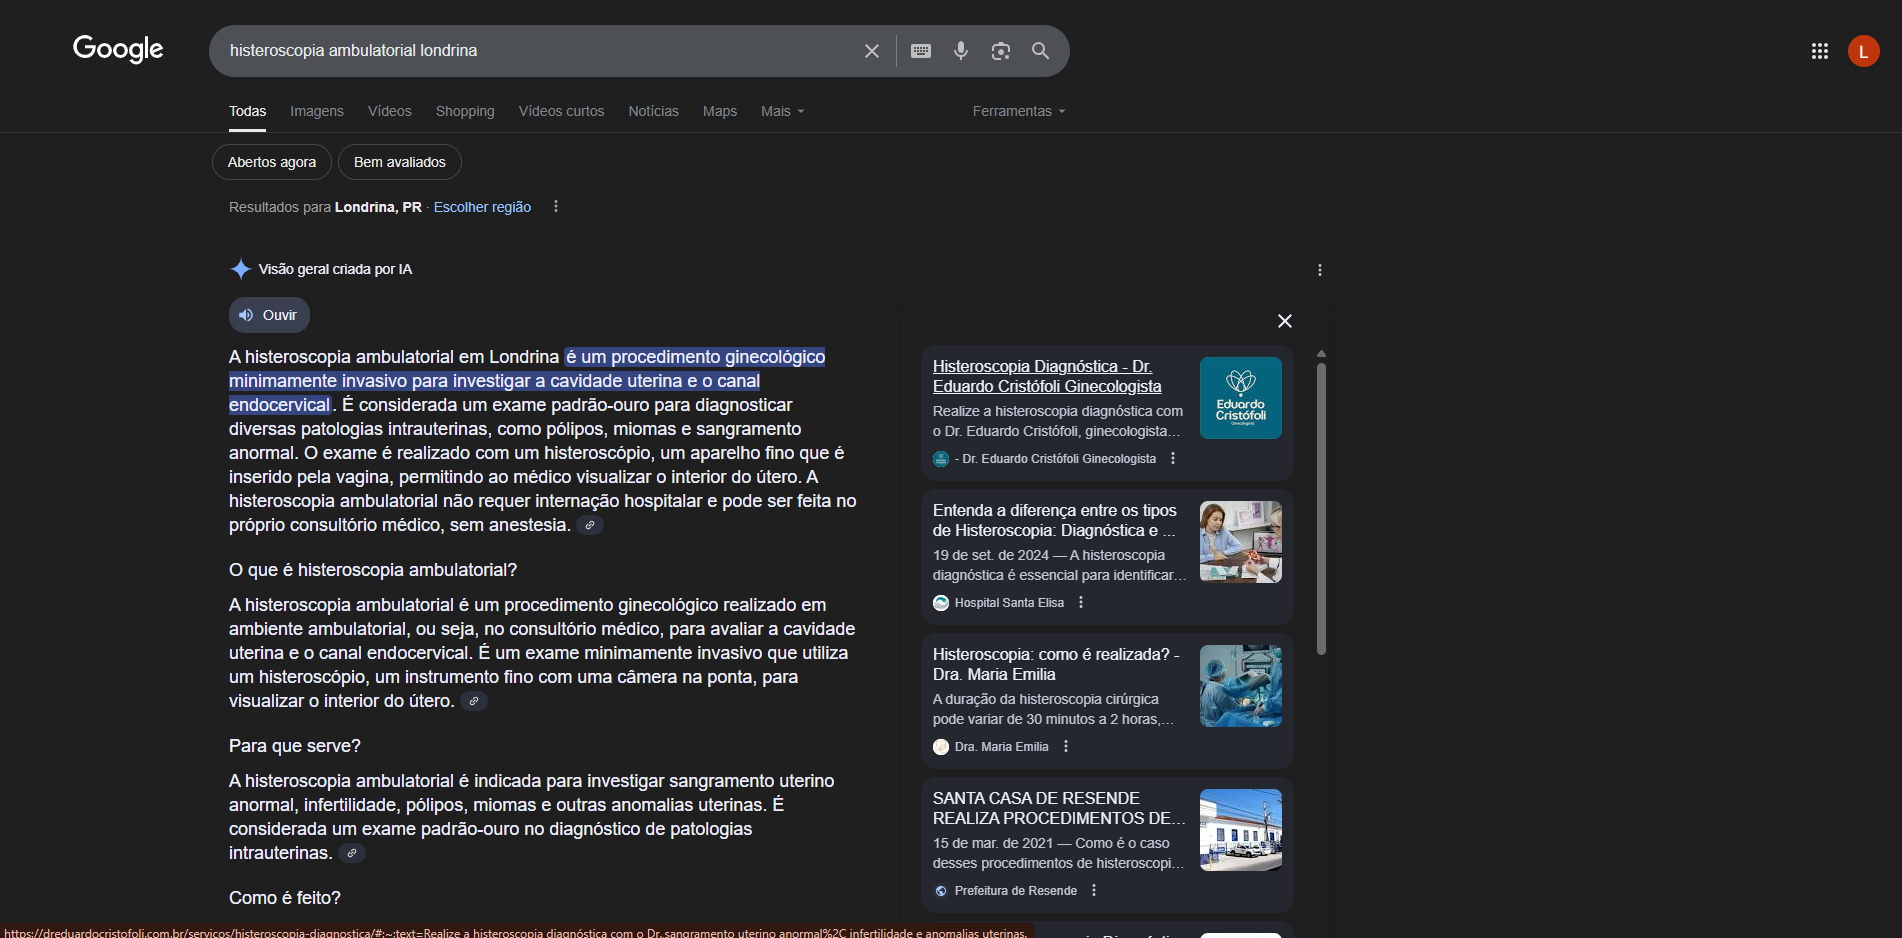Open options for Dra. Maria Emilia result

pyautogui.click(x=1066, y=747)
